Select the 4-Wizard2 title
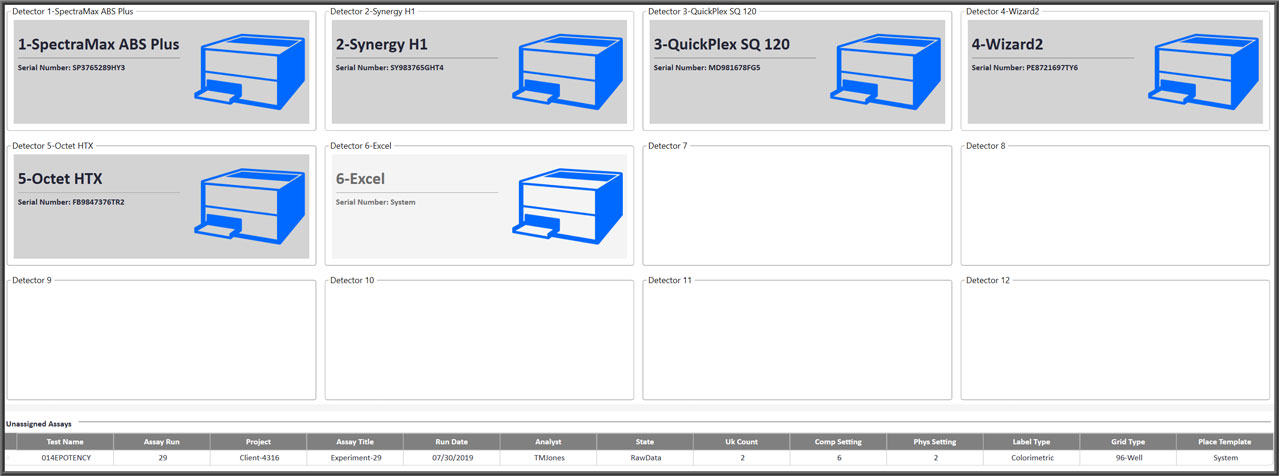 click(x=1007, y=45)
